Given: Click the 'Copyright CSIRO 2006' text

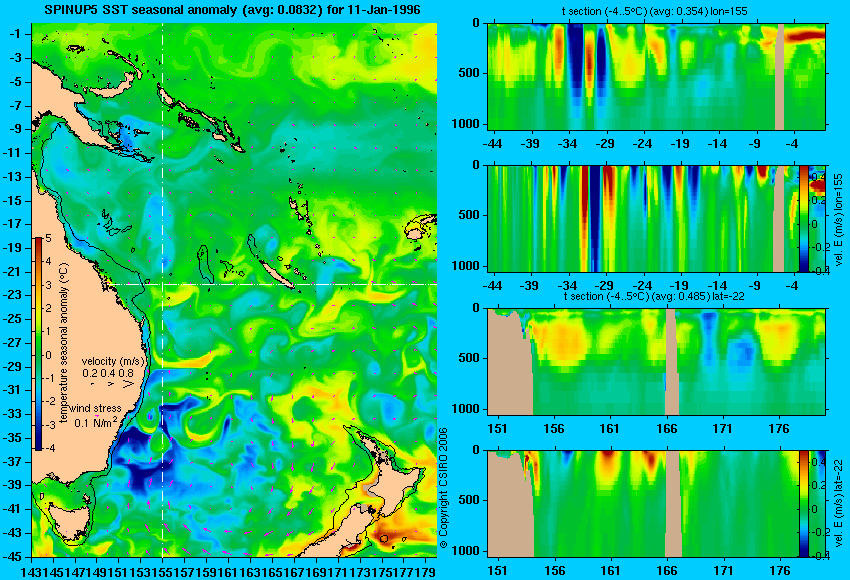Looking at the screenshot, I should (443, 488).
